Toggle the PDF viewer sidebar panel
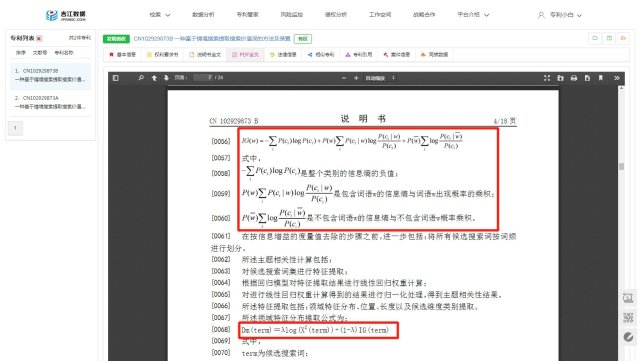 (116, 78)
